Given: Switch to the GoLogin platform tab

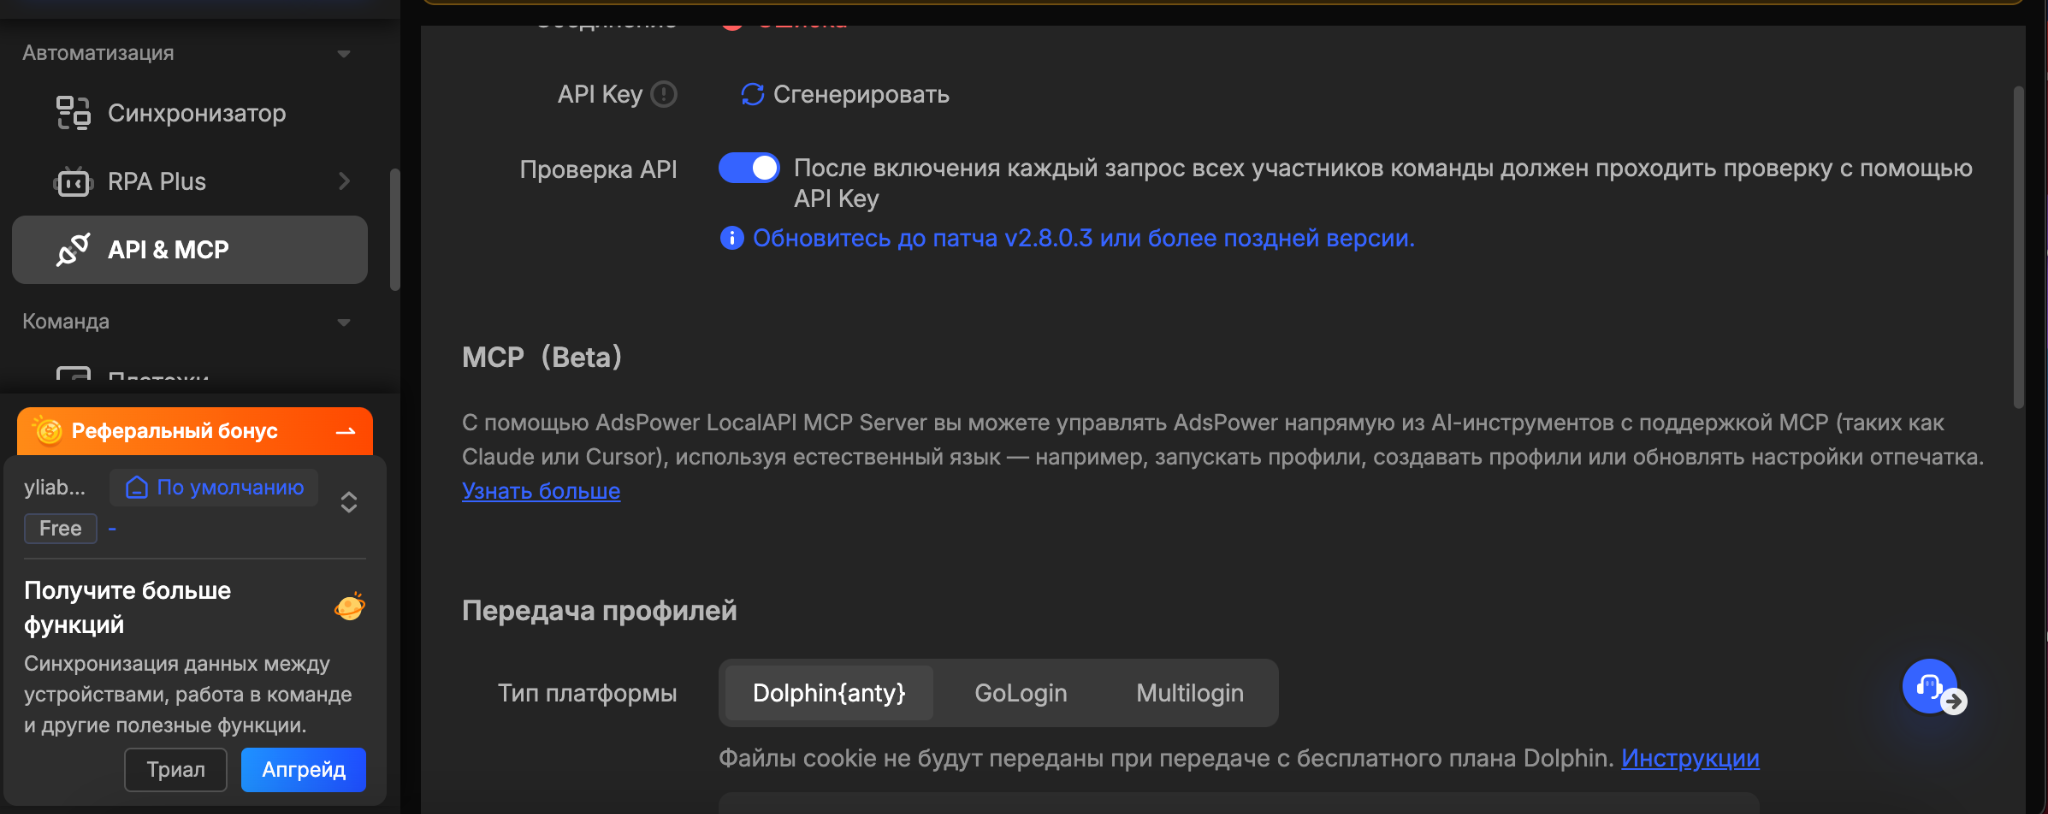Looking at the screenshot, I should [x=1019, y=692].
